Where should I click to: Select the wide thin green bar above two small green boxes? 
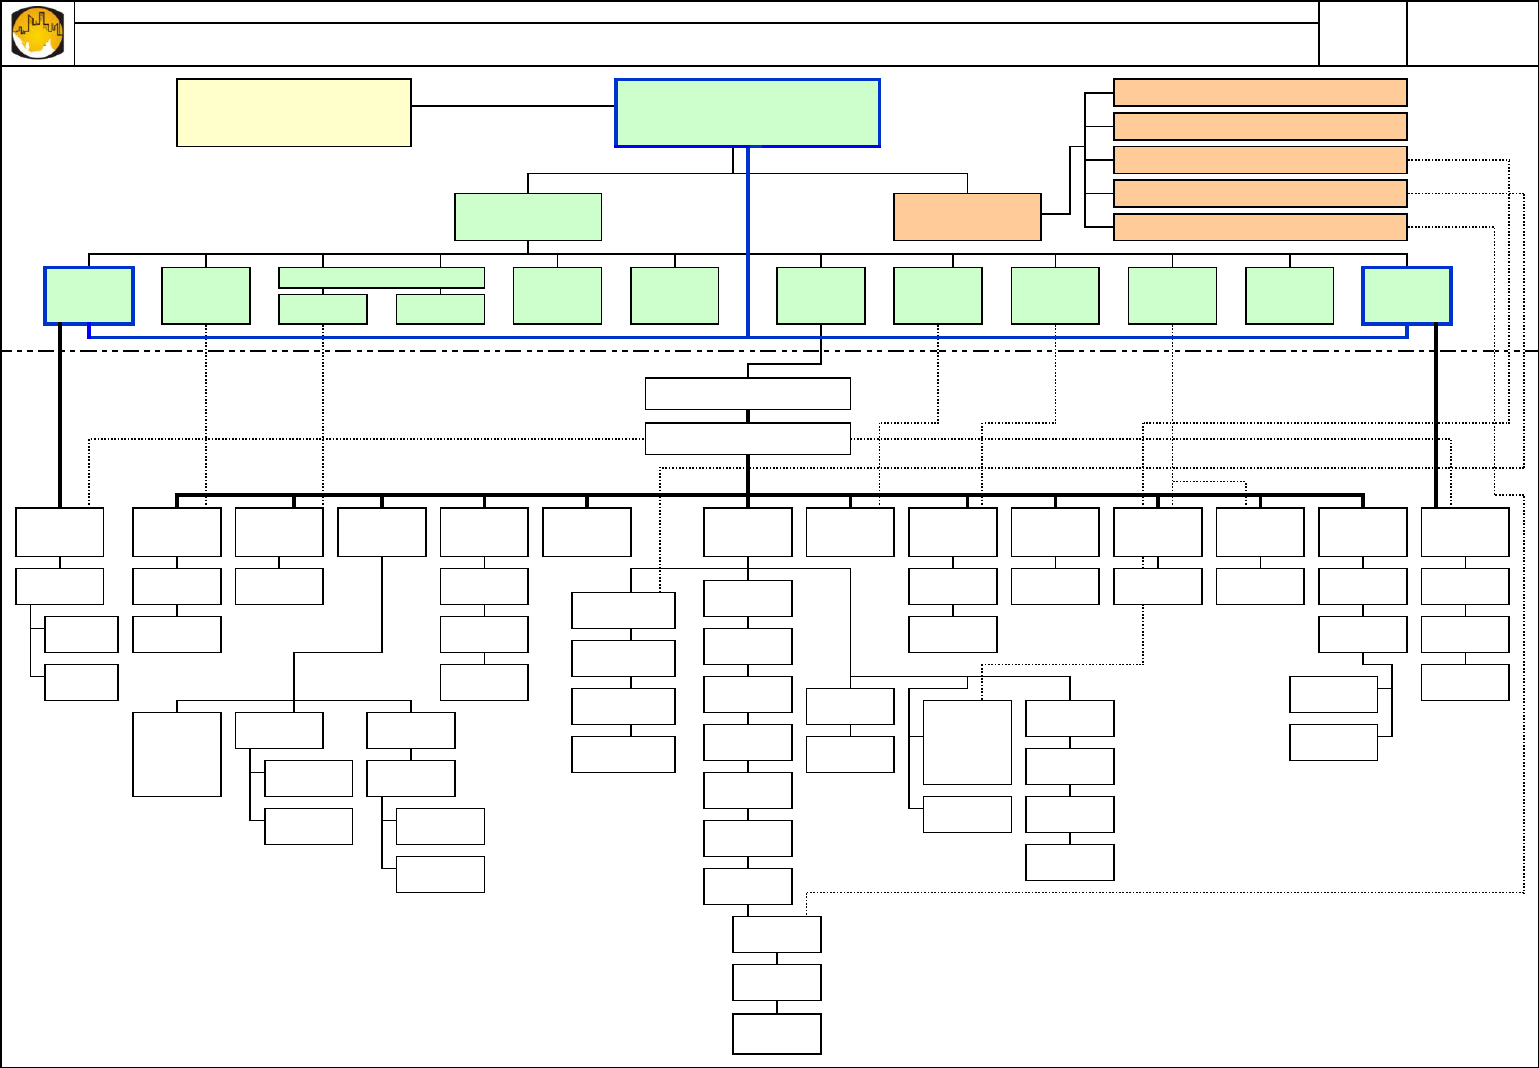381,277
